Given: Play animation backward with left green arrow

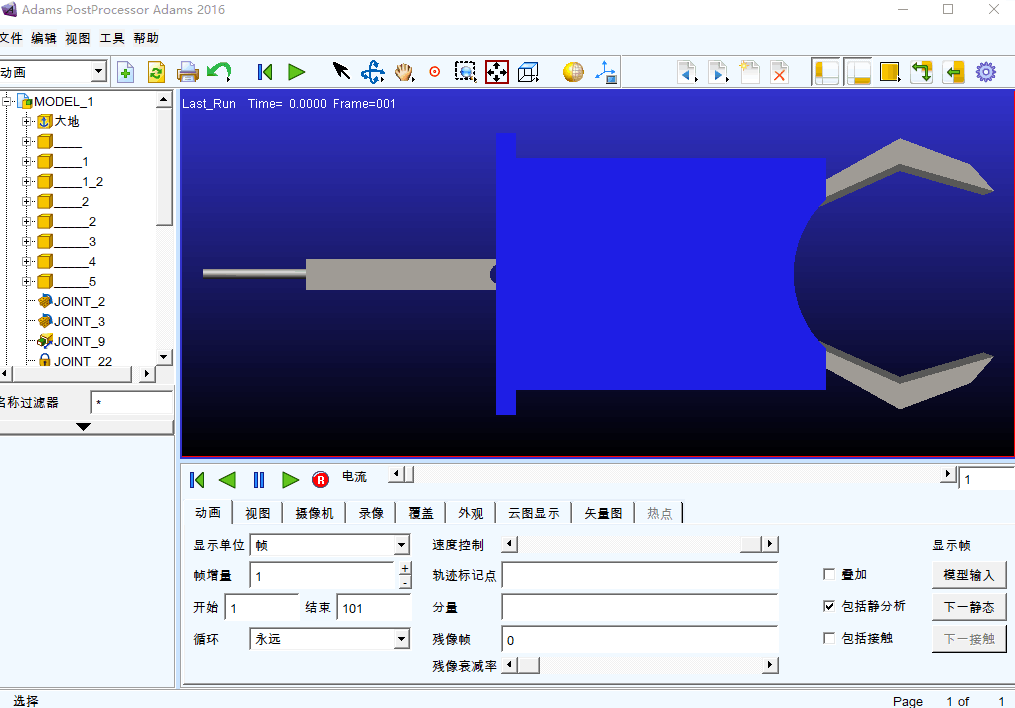Looking at the screenshot, I should click(227, 480).
